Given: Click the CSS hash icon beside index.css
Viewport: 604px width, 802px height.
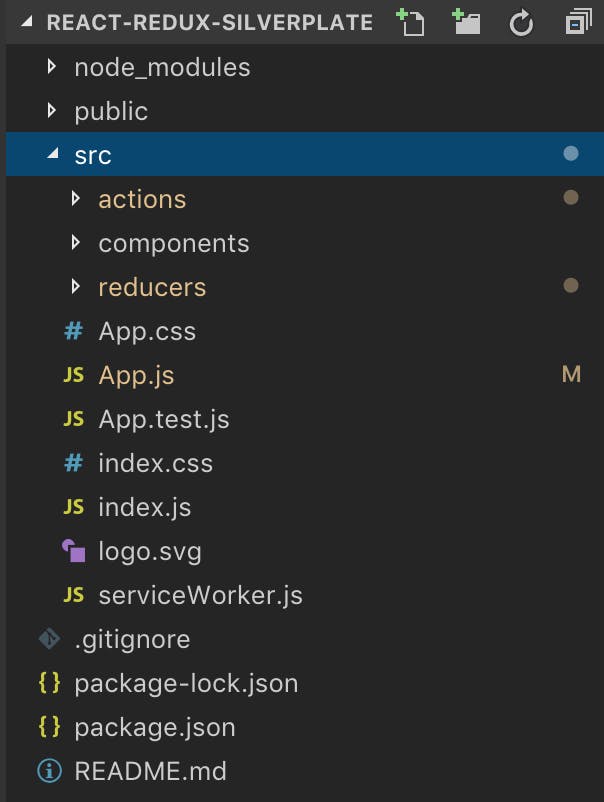Looking at the screenshot, I should (72, 463).
